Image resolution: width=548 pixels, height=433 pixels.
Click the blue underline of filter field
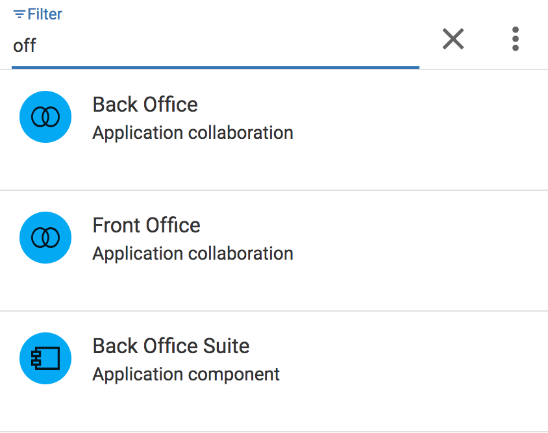[216, 67]
